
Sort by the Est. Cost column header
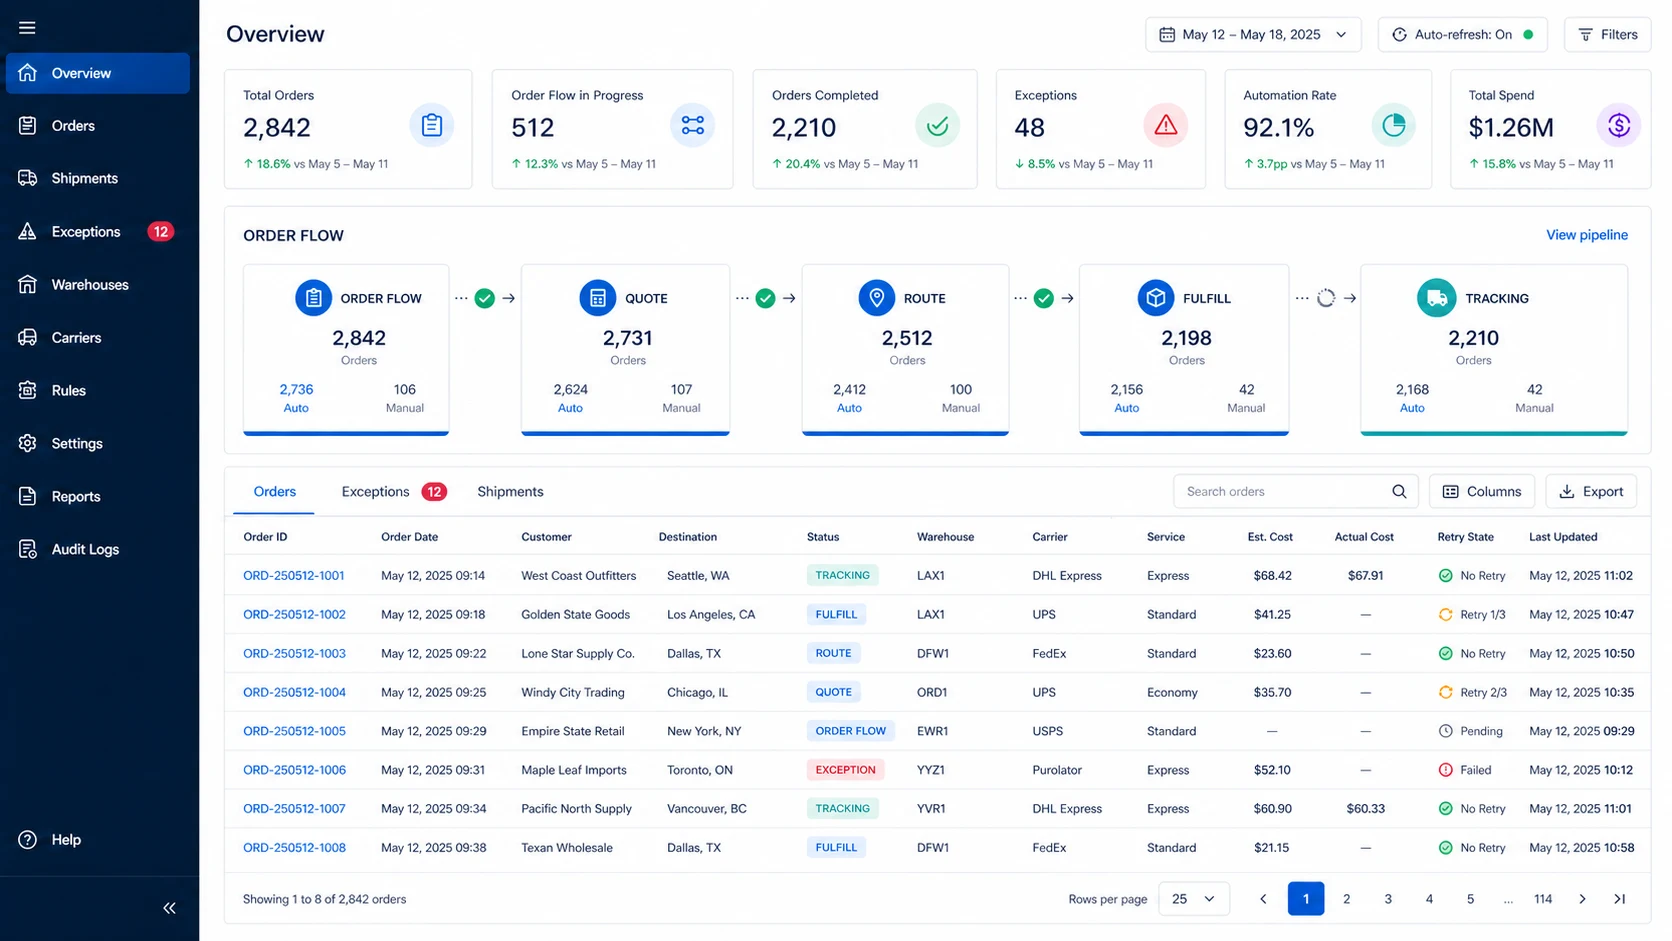[1270, 537]
